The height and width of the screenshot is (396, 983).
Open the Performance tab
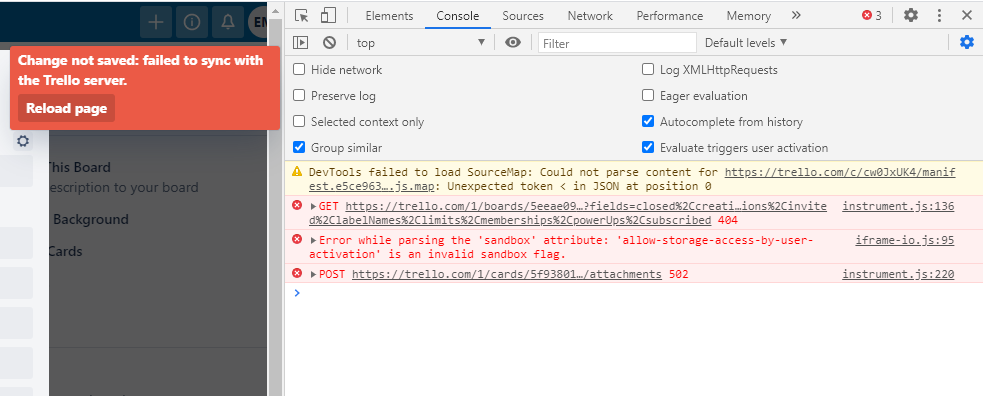670,16
